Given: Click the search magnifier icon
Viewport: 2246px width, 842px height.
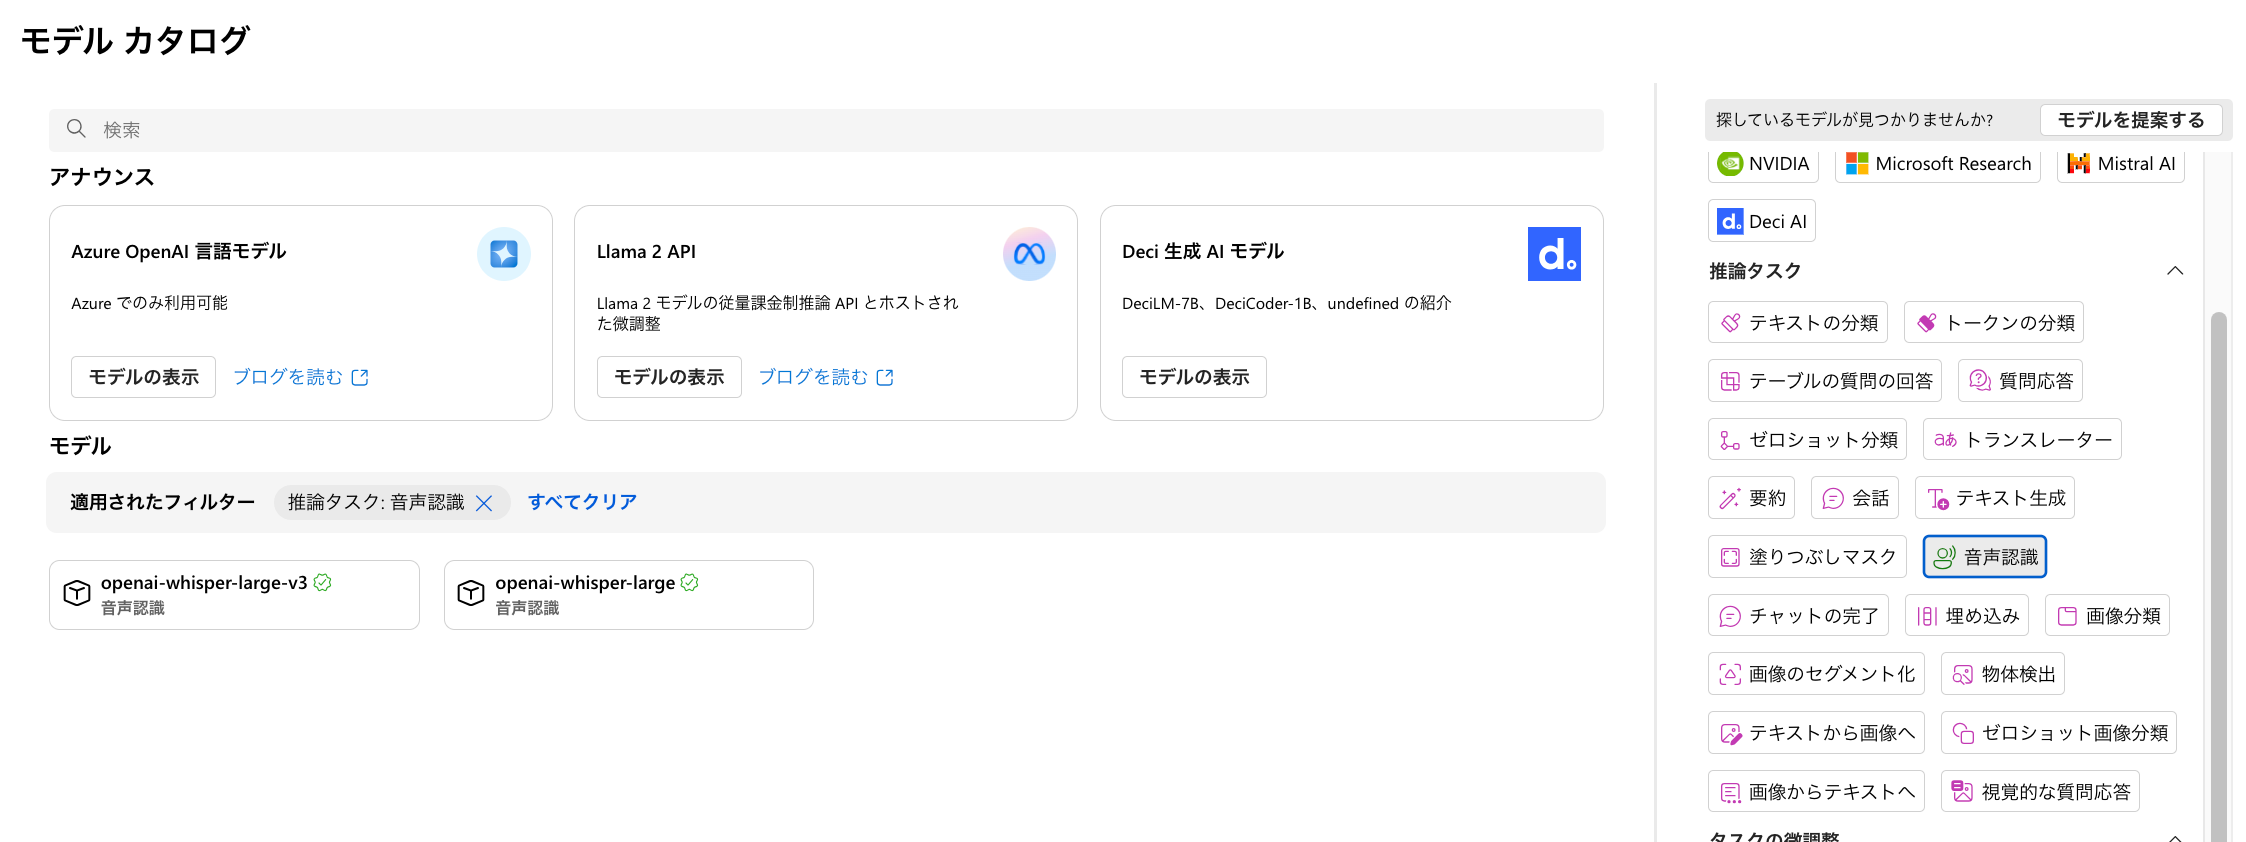Looking at the screenshot, I should 76,129.
